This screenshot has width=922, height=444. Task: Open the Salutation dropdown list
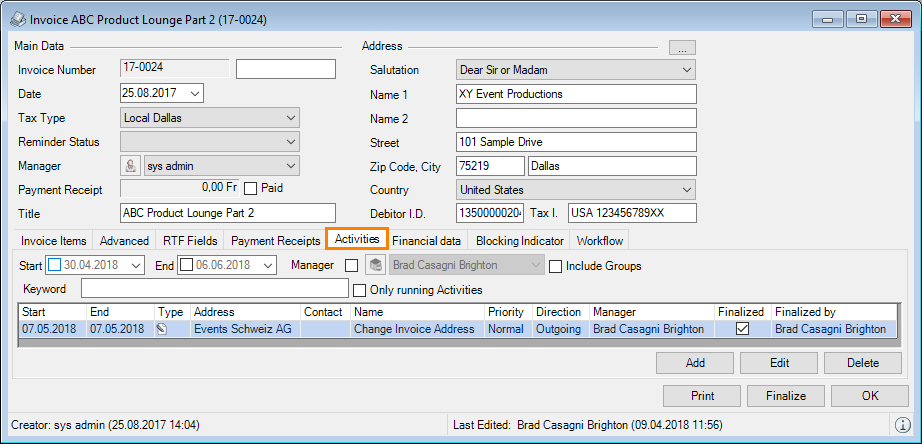click(686, 70)
